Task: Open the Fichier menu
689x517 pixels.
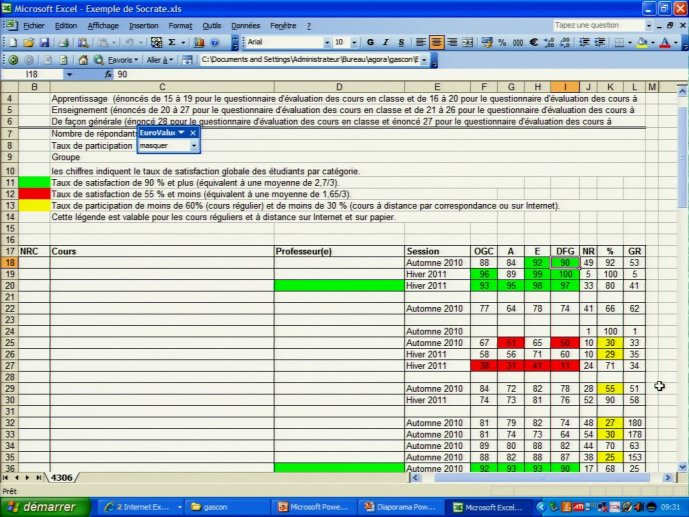Action: tap(33, 26)
